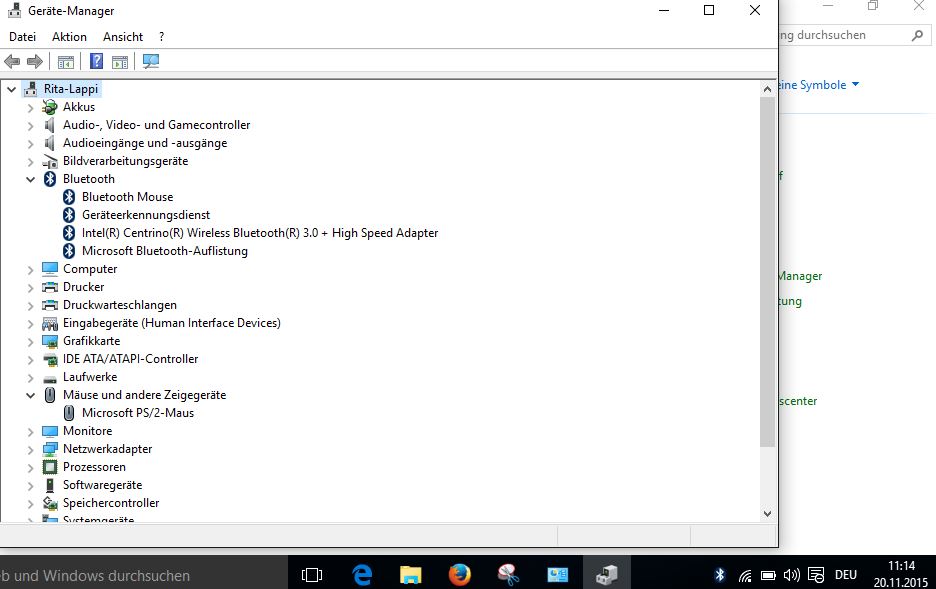This screenshot has height=589, width=936.
Task: Open the Ansicht menu
Action: pos(123,37)
